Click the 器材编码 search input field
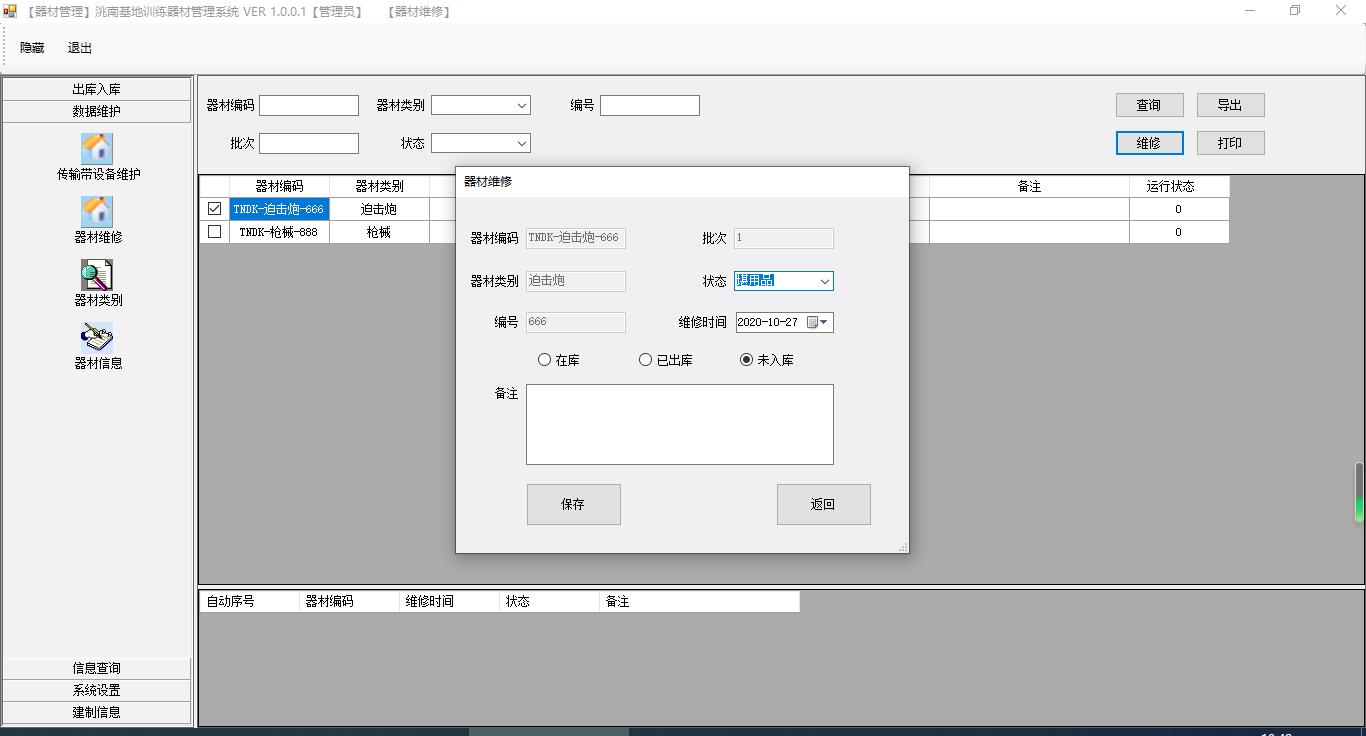Viewport: 1366px width, 736px height. tap(308, 105)
